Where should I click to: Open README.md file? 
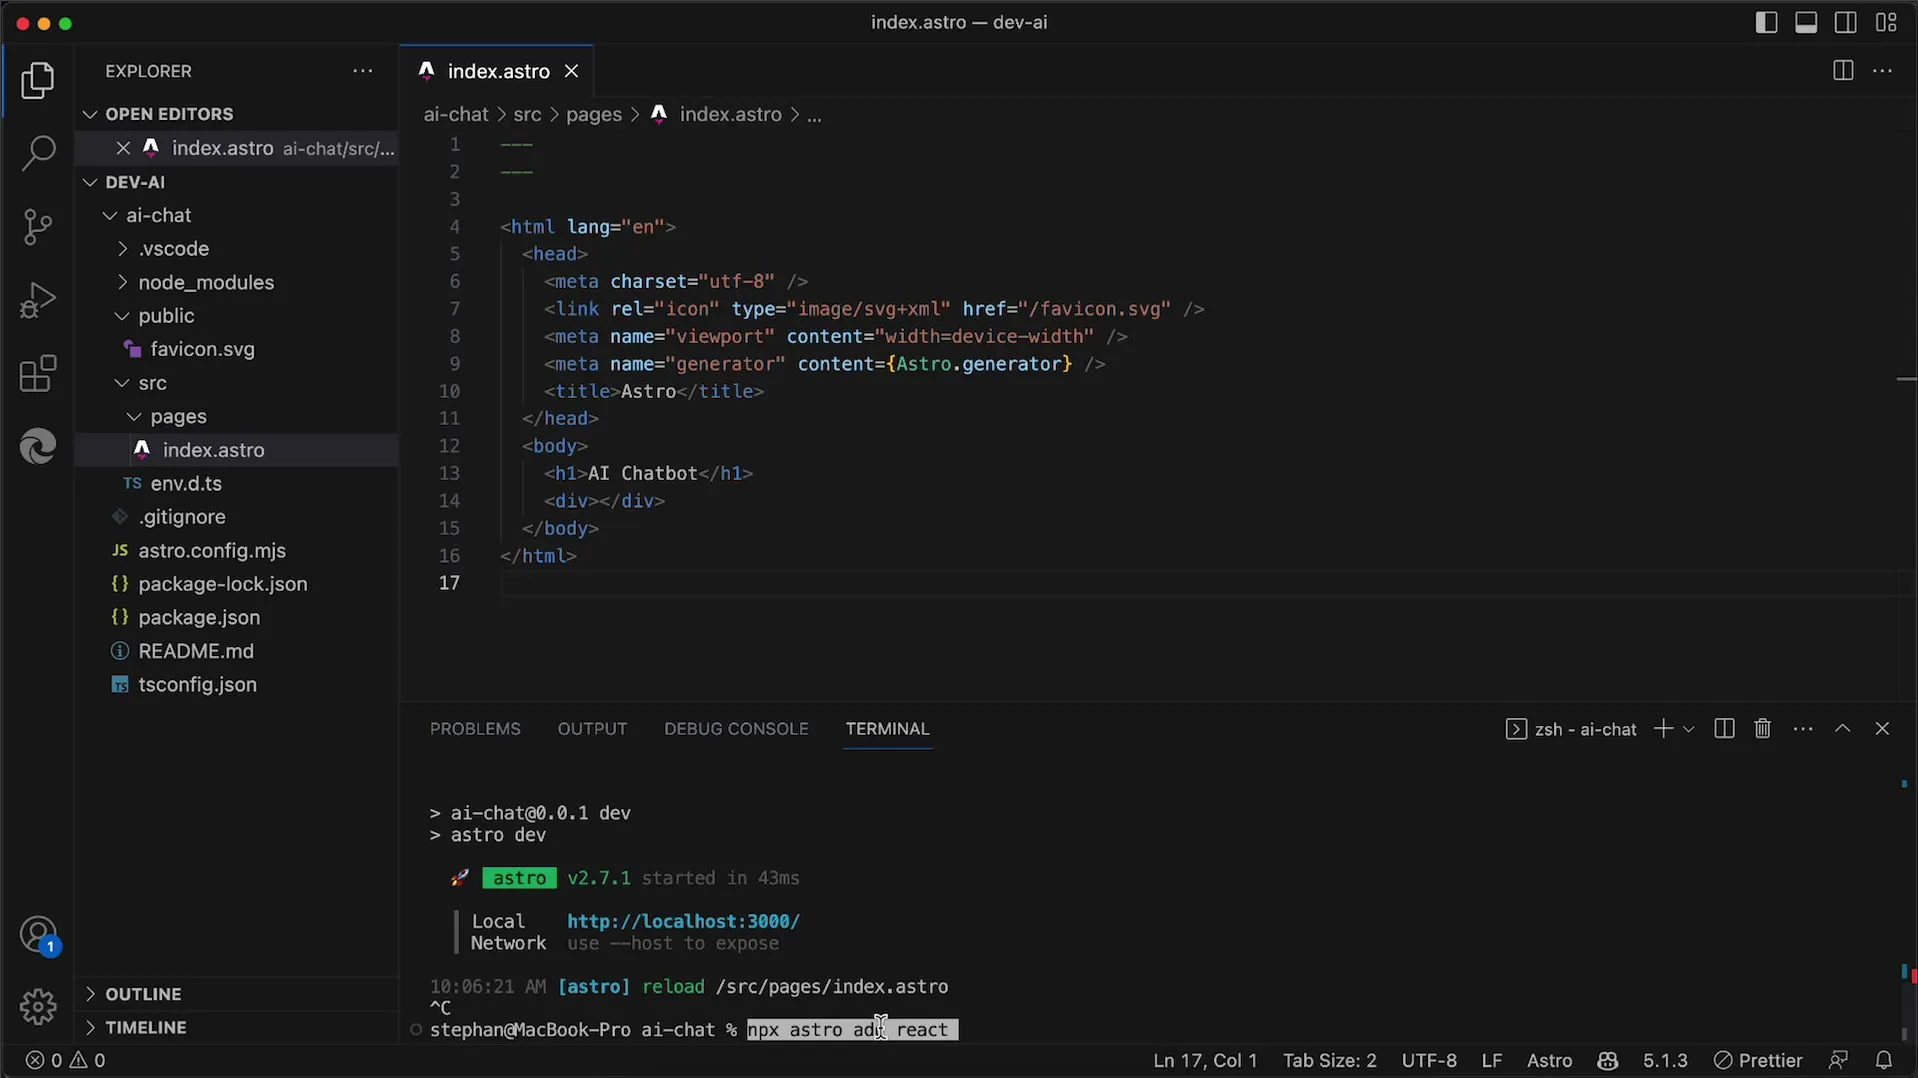236,651
